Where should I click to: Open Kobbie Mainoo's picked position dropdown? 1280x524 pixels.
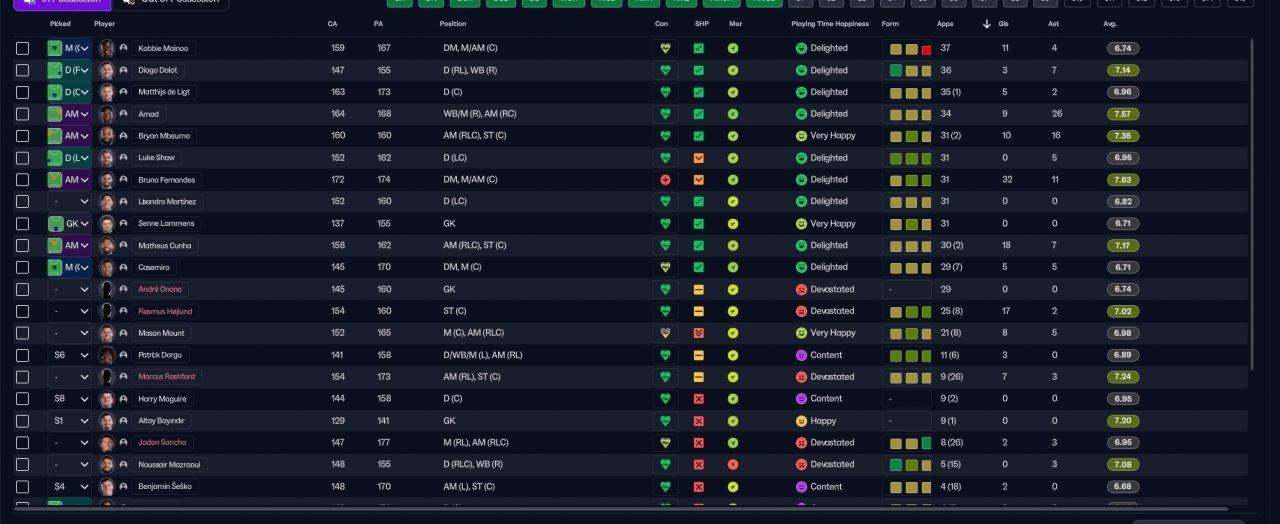(x=69, y=48)
